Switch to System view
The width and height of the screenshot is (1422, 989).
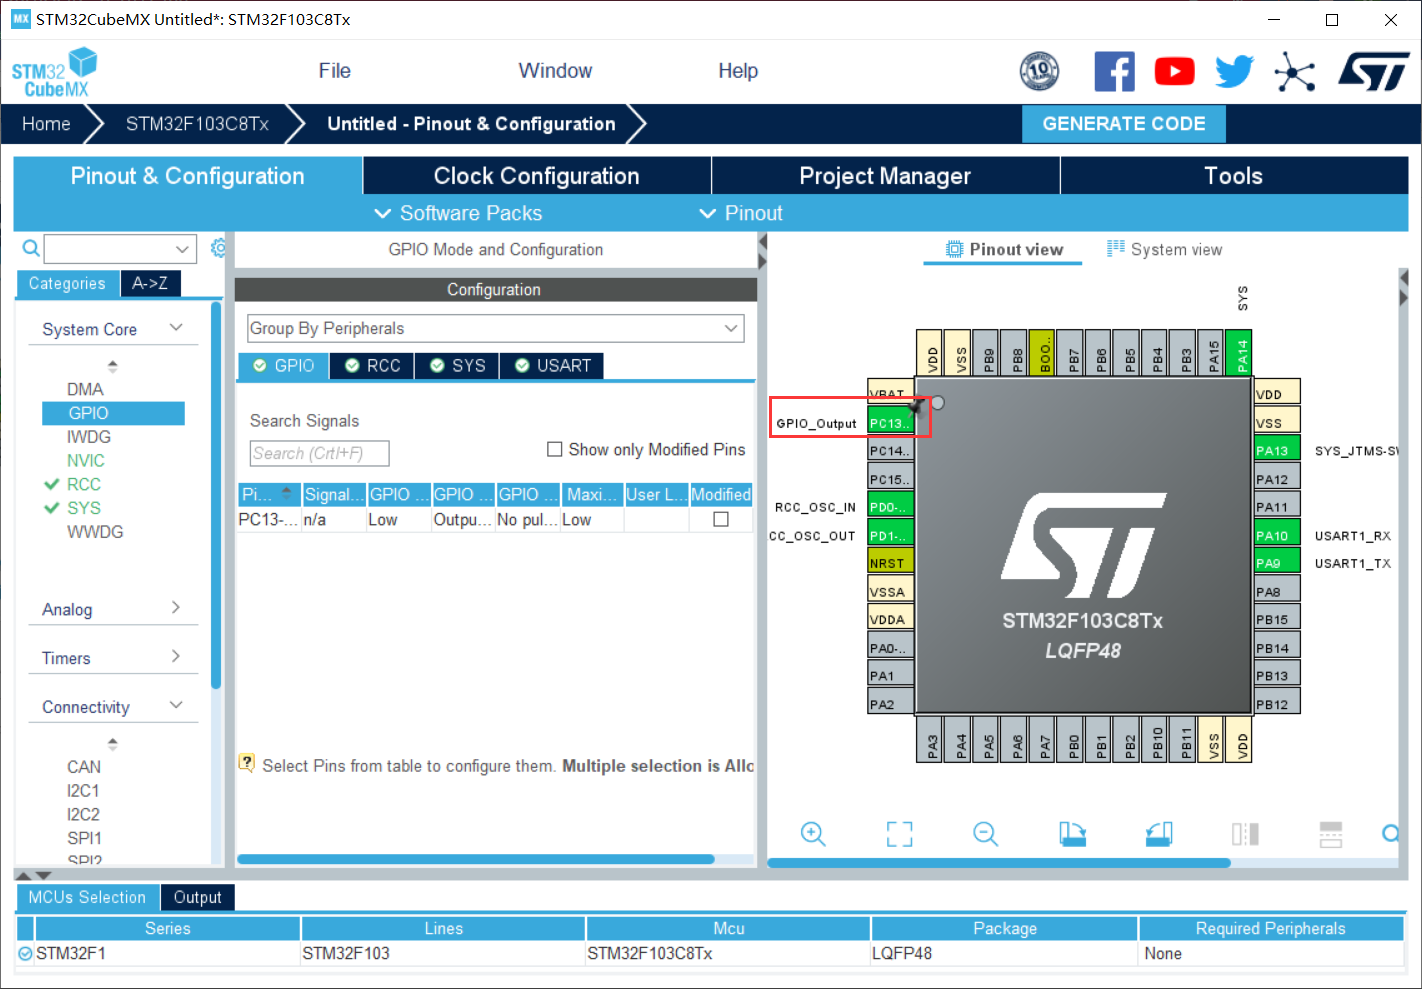1165,249
